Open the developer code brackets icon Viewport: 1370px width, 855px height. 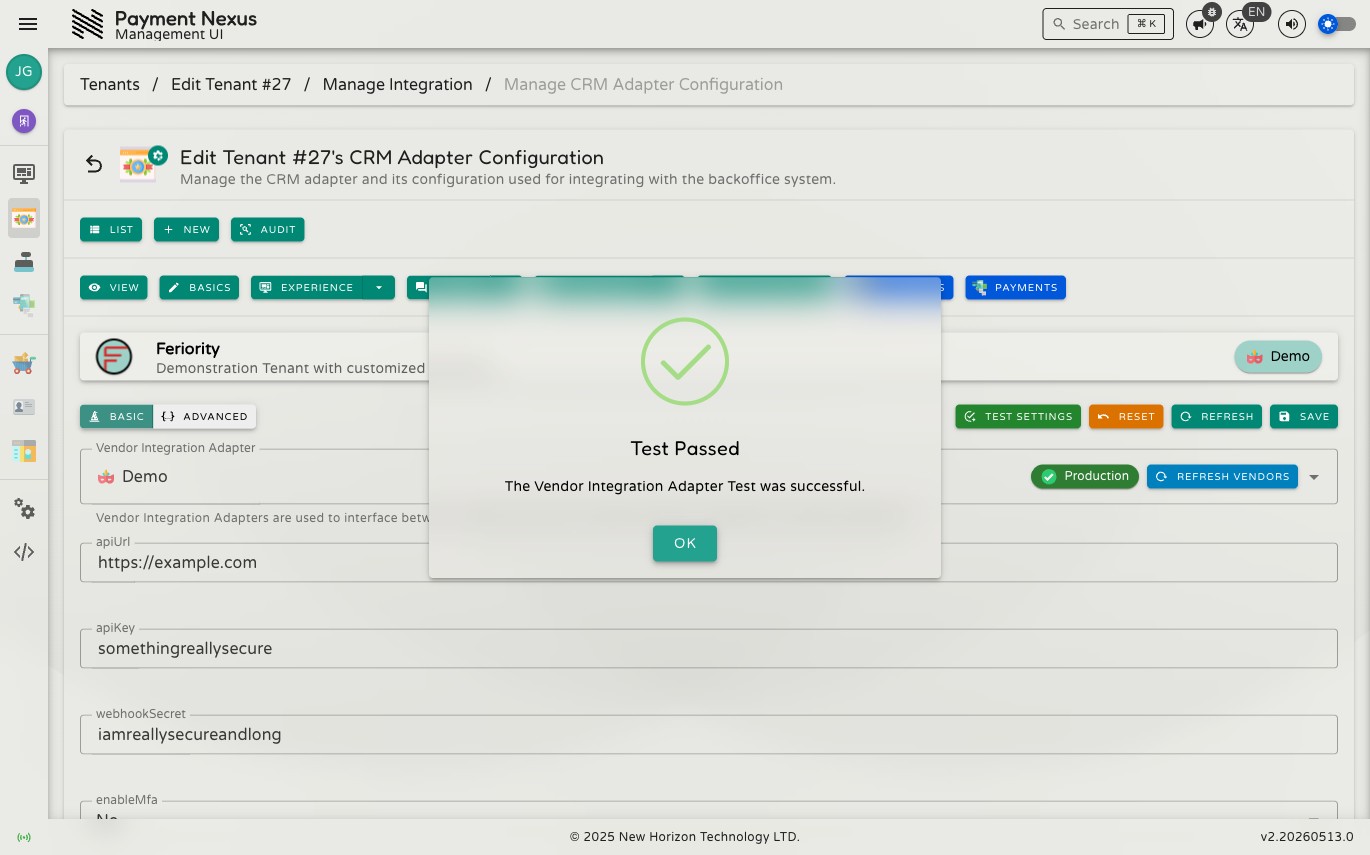[24, 552]
